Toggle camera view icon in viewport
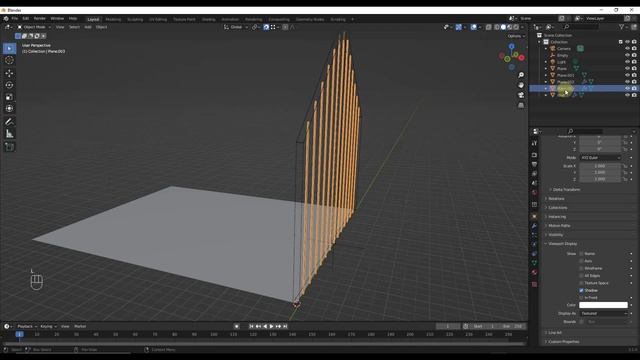This screenshot has width=640, height=360. pos(521,95)
